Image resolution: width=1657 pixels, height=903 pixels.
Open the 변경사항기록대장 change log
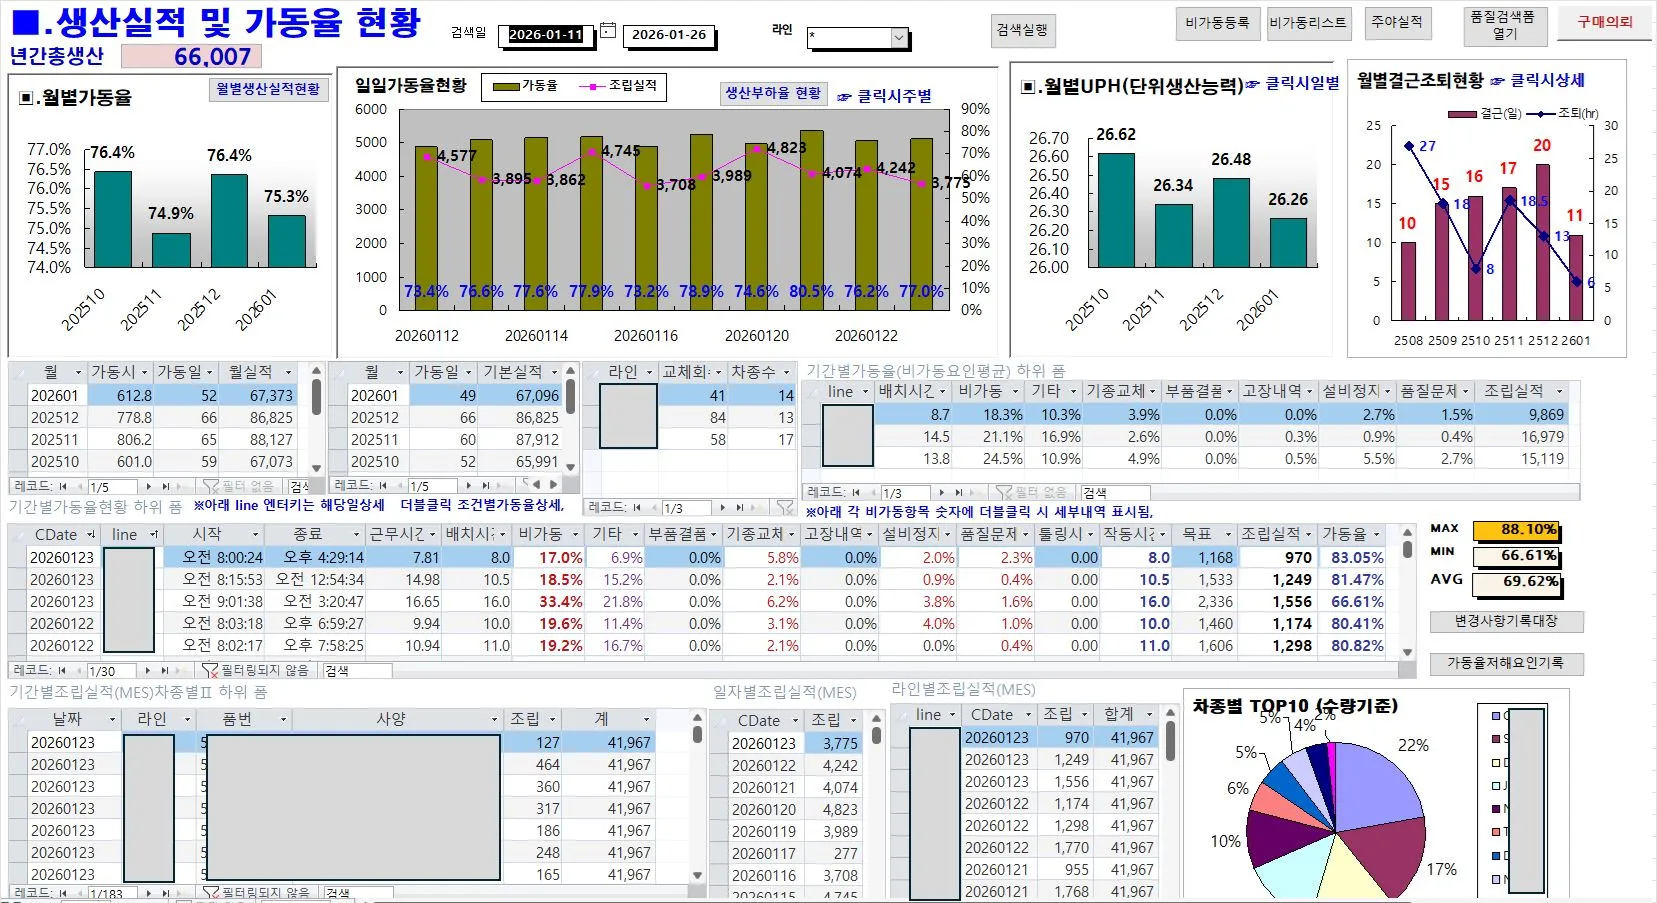[x=1507, y=622]
